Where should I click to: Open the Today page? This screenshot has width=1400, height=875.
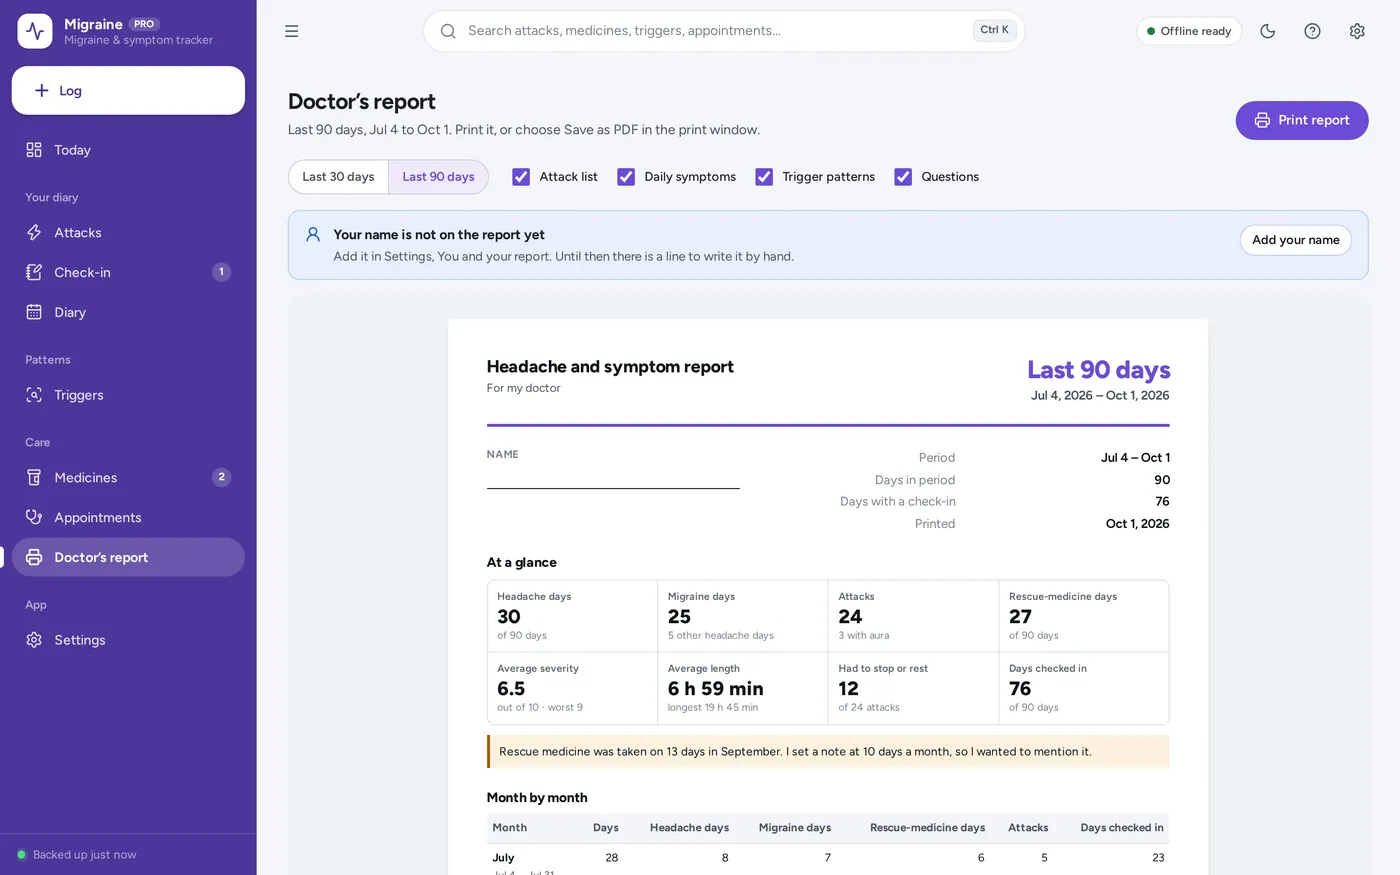(128, 150)
